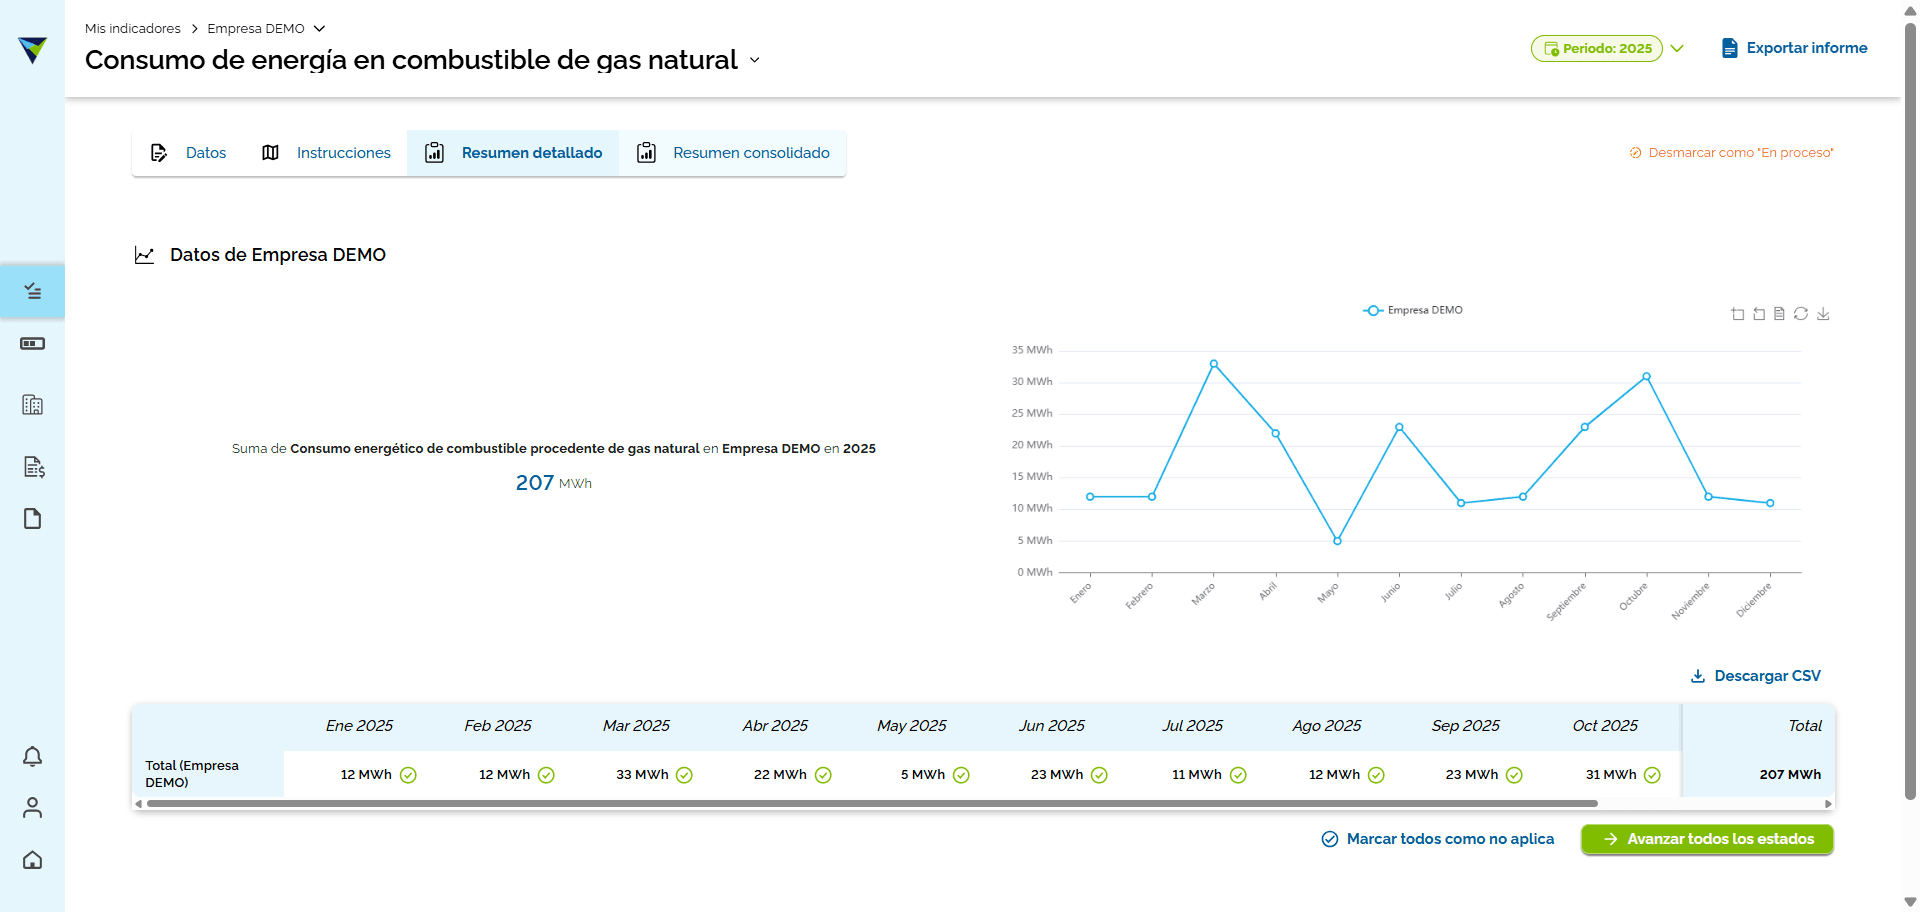
Task: Click the Mis indicadores breadcrumb
Action: click(x=133, y=29)
